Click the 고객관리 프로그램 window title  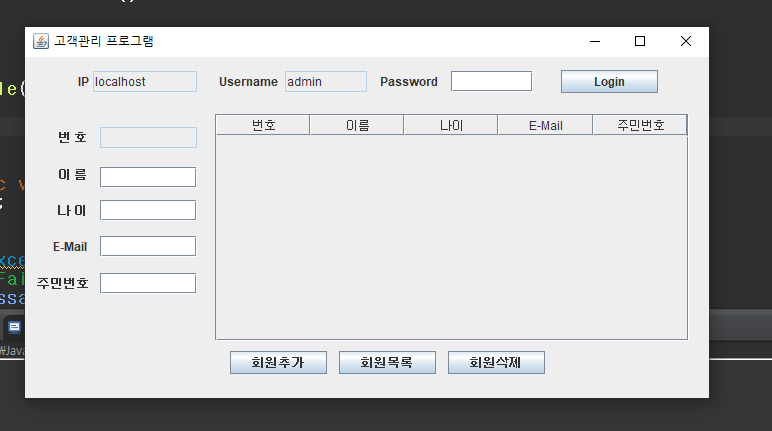coord(104,41)
